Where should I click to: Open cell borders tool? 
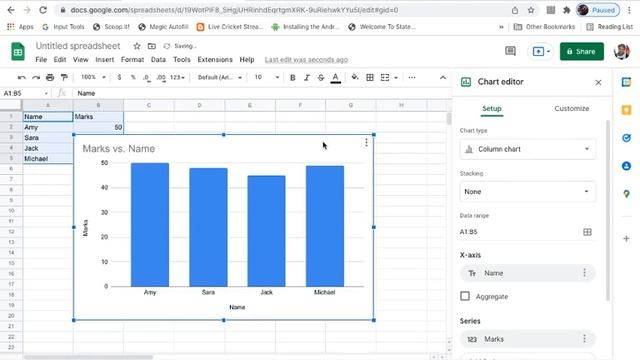tap(370, 77)
